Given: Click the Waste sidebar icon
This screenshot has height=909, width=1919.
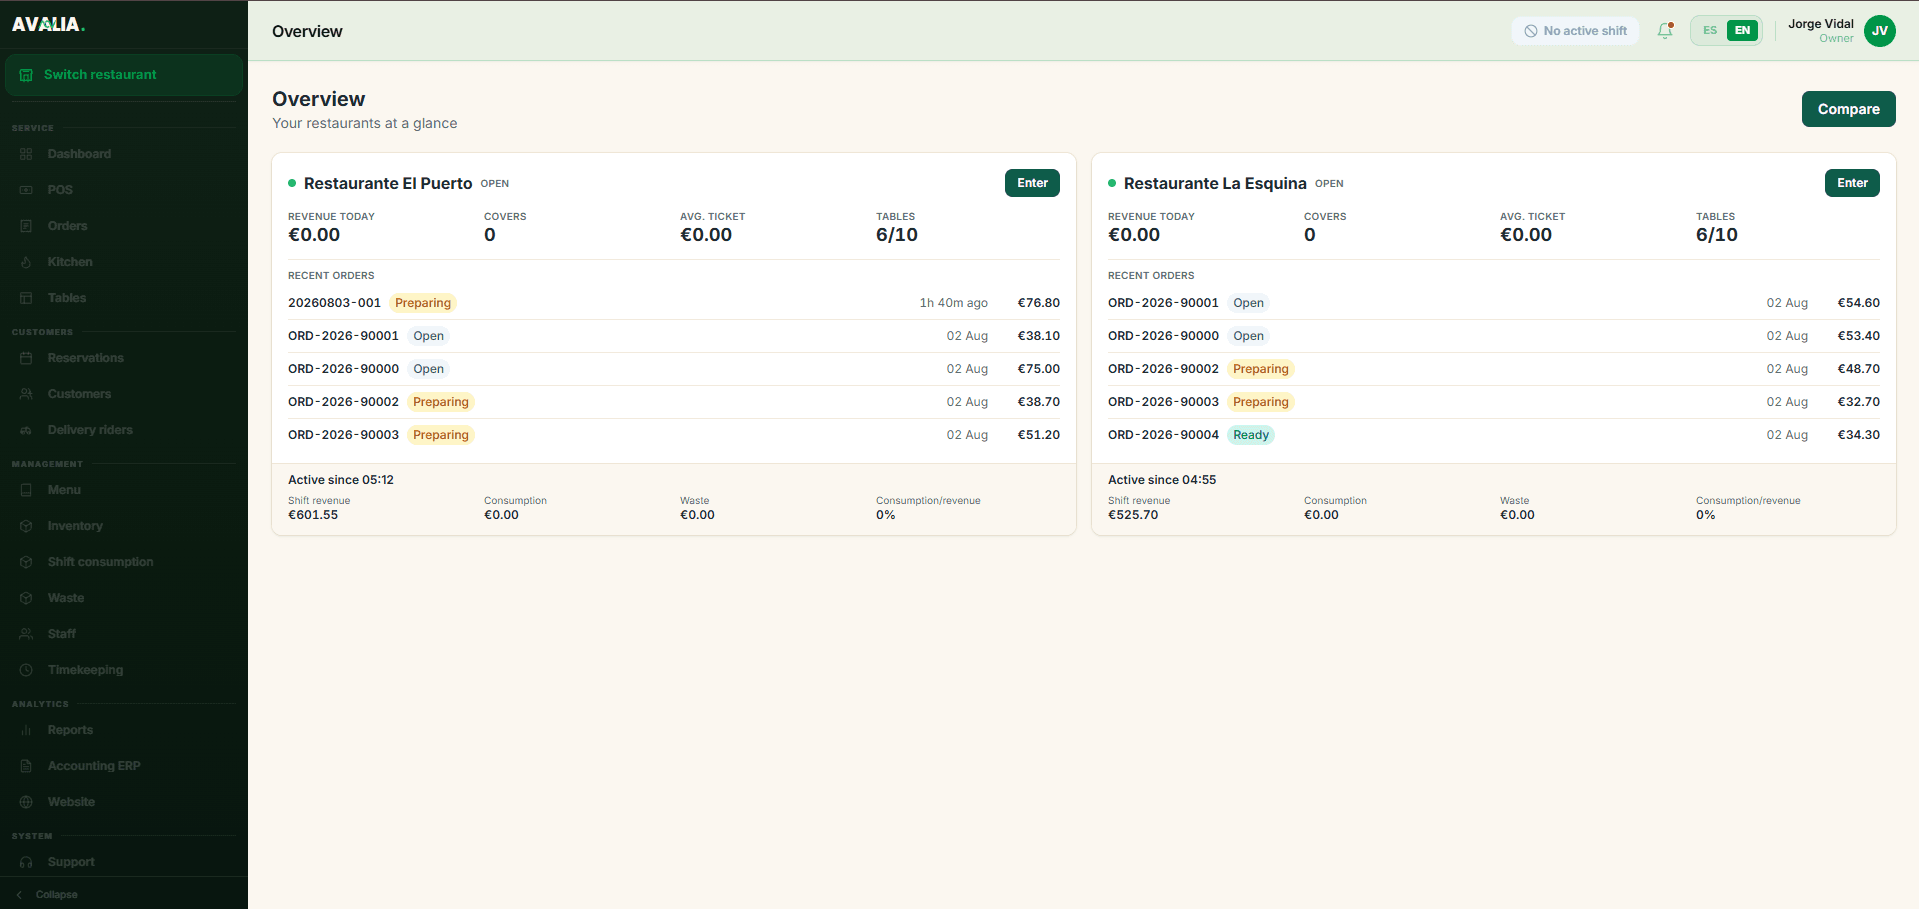Looking at the screenshot, I should pos(26,598).
